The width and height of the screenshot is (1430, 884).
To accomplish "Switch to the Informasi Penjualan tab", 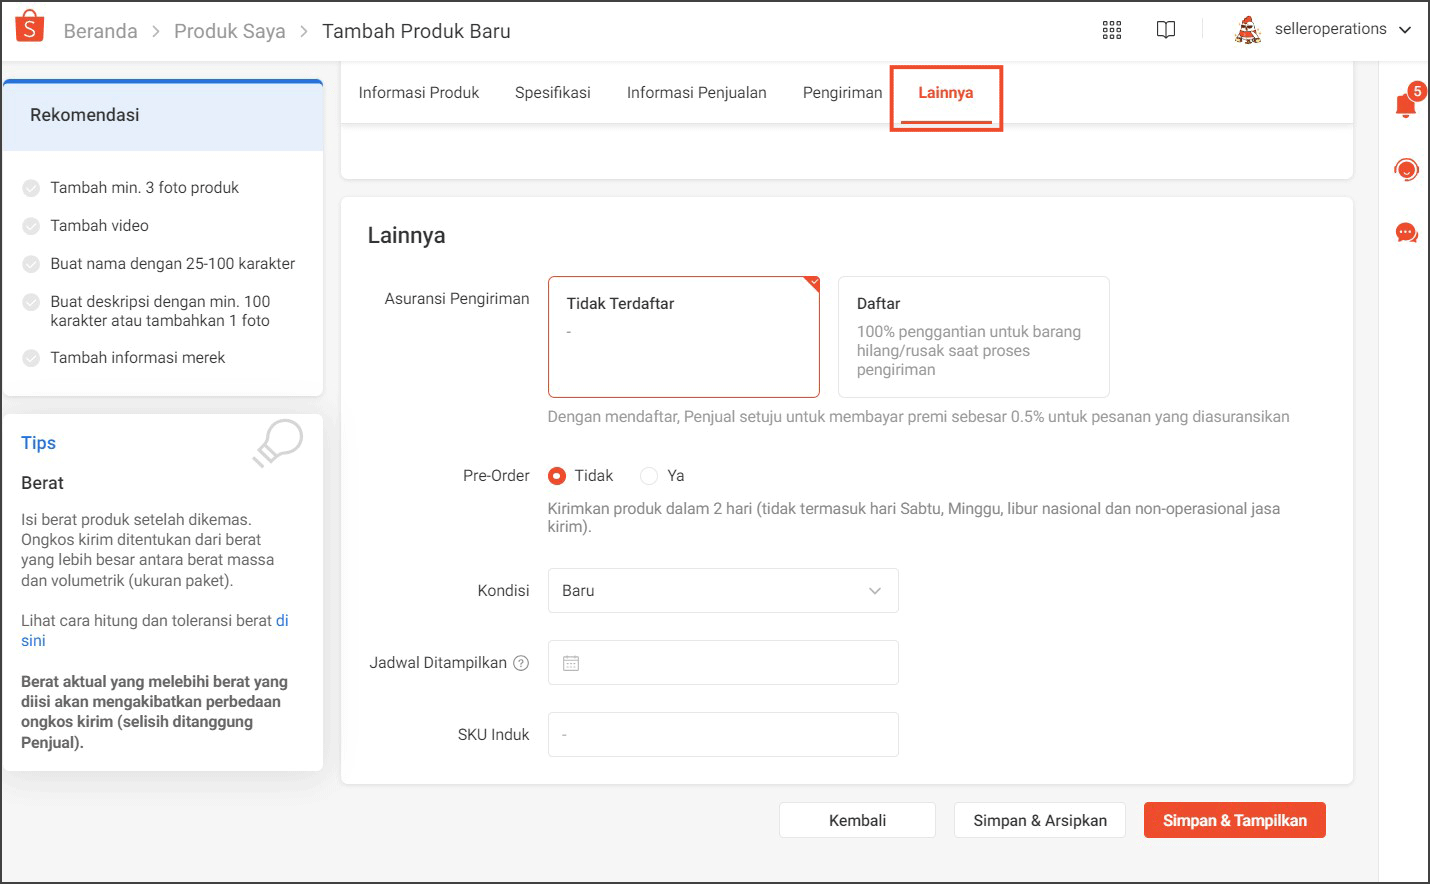I will click(696, 92).
